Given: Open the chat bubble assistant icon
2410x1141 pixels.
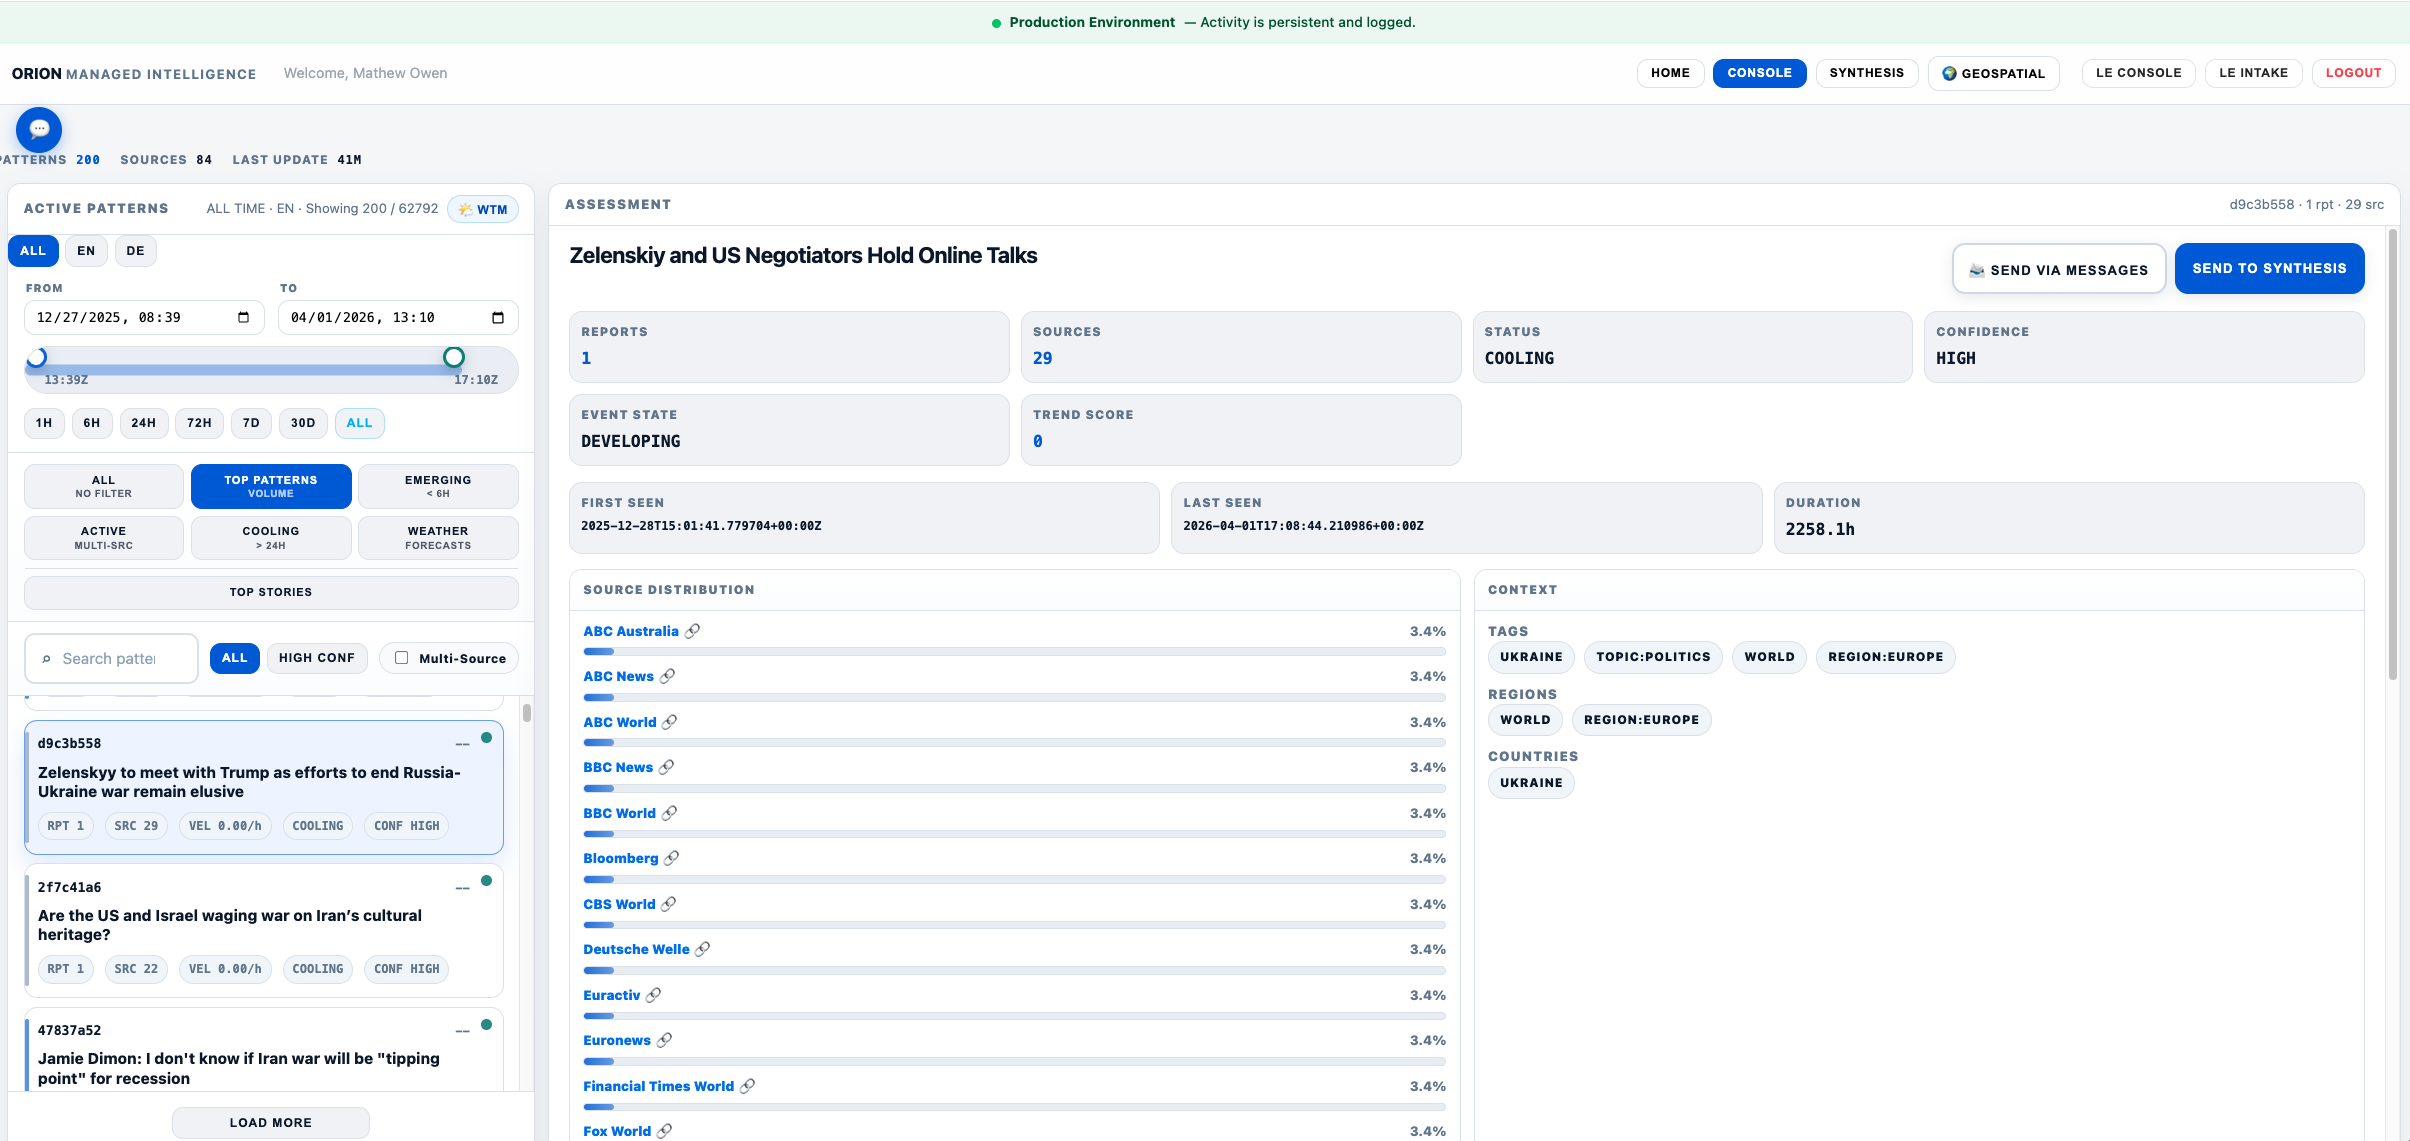Looking at the screenshot, I should click(38, 129).
